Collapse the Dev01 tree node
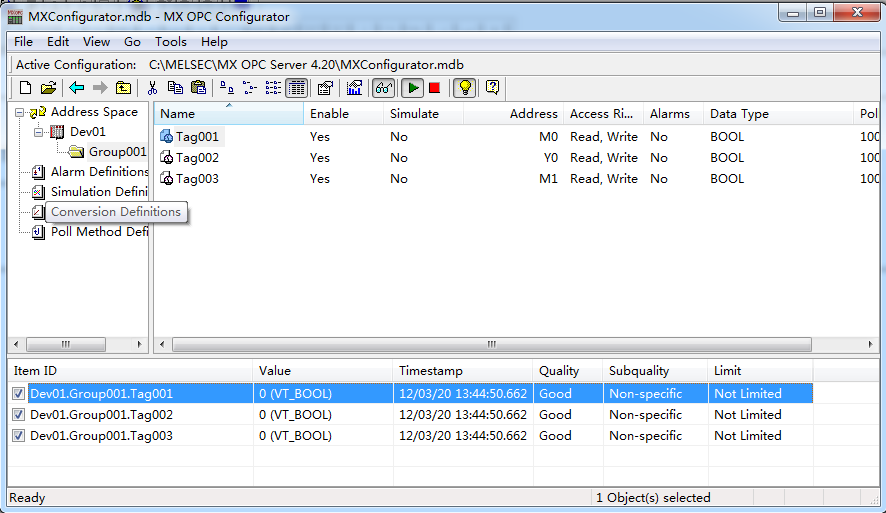The height and width of the screenshot is (513, 886). pyautogui.click(x=38, y=132)
